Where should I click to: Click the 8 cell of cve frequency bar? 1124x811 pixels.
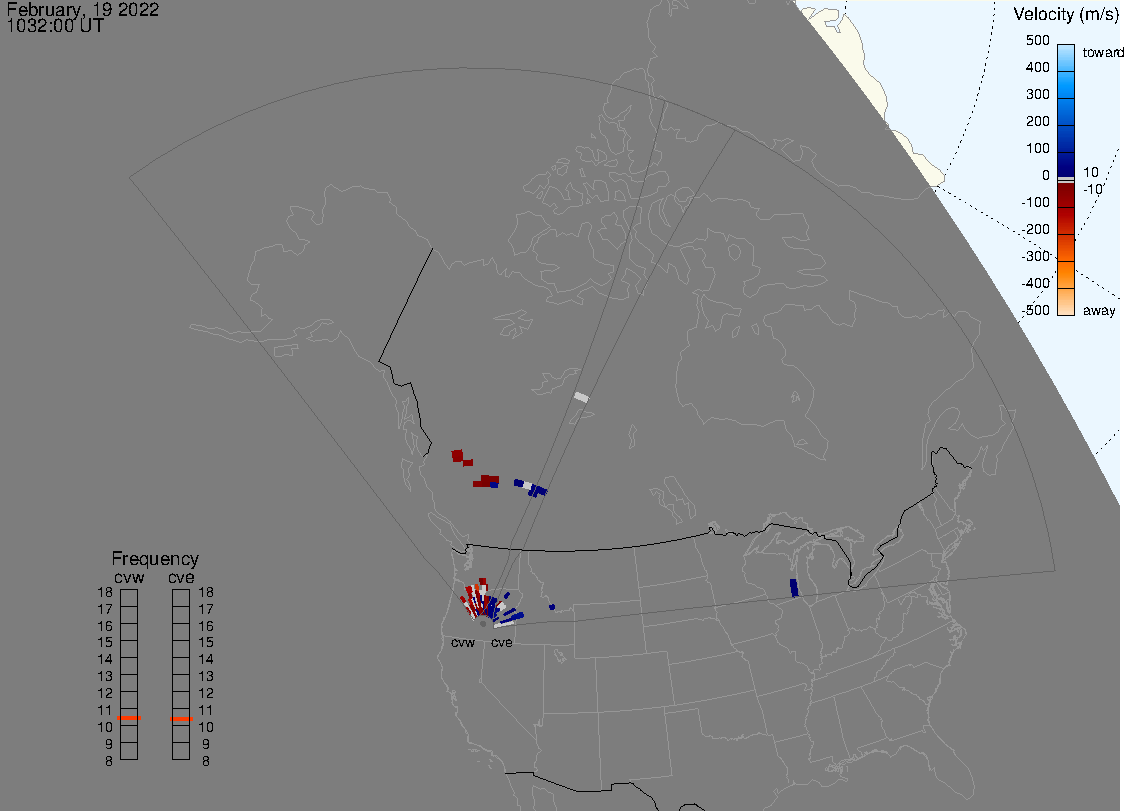click(181, 751)
